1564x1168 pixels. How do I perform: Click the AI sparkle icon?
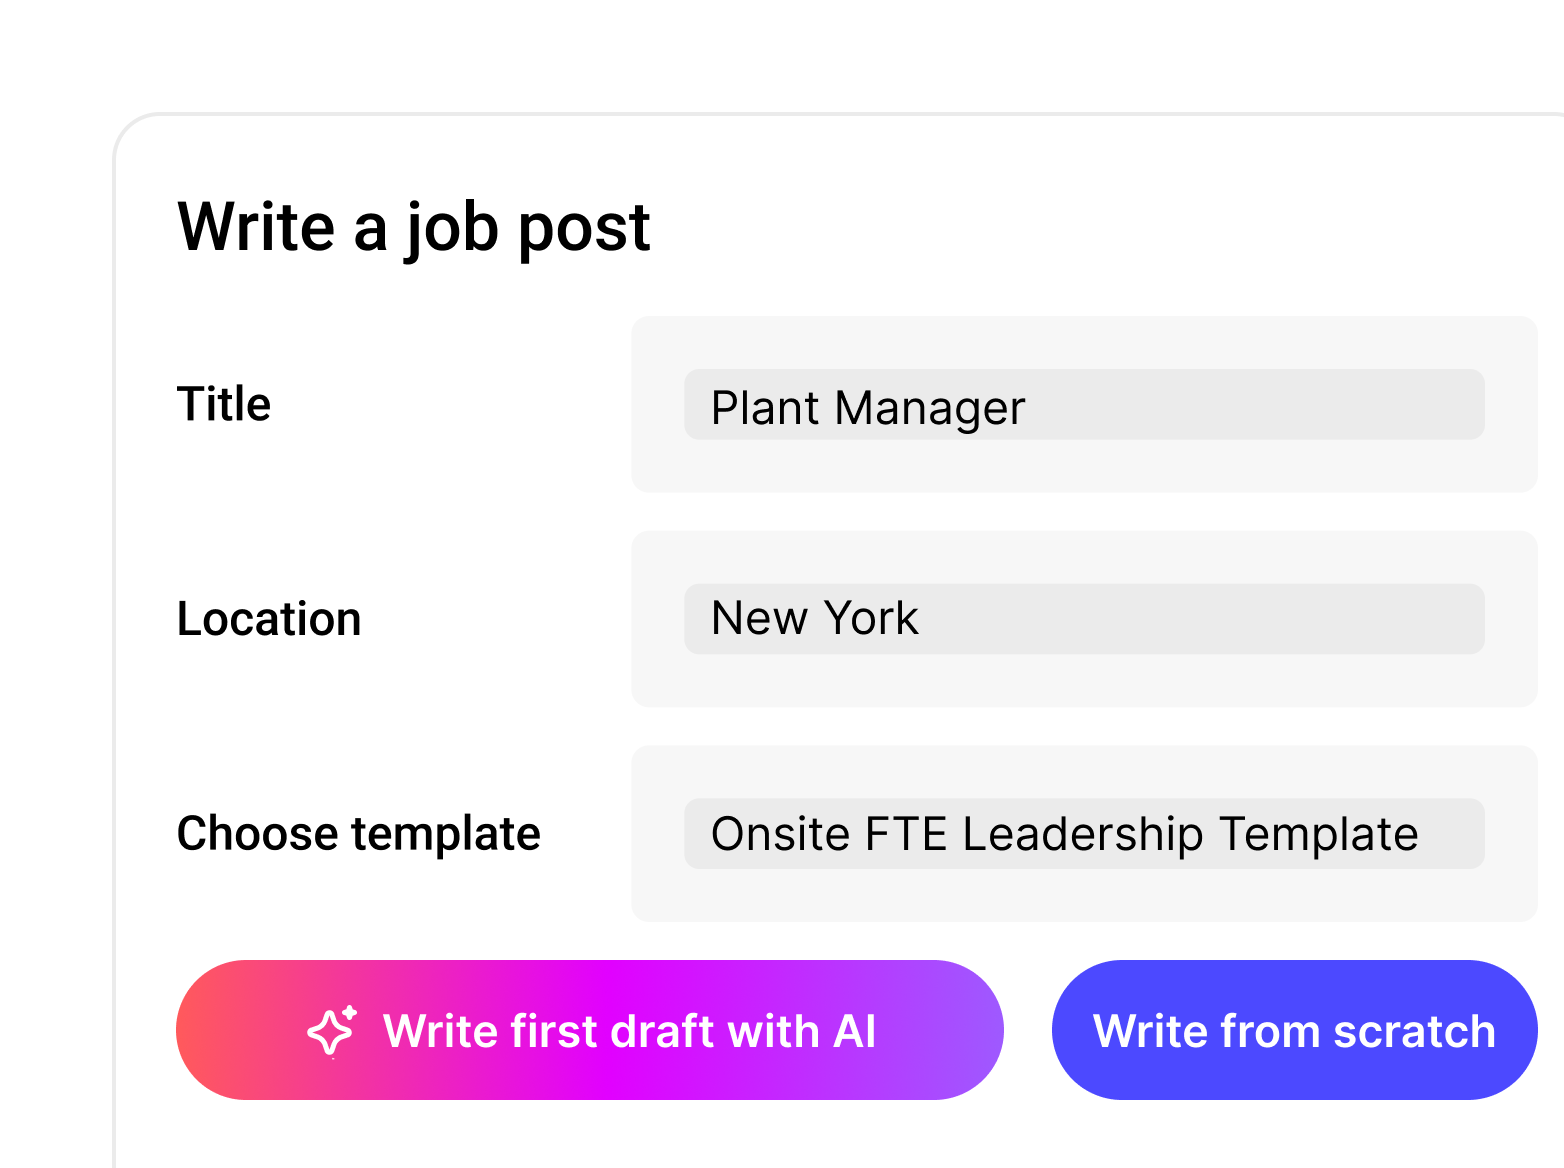pyautogui.click(x=333, y=1031)
